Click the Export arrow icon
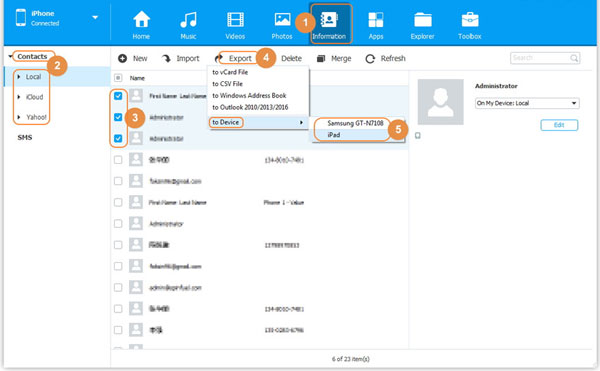Viewport: 600px width, 371px height. (218, 59)
